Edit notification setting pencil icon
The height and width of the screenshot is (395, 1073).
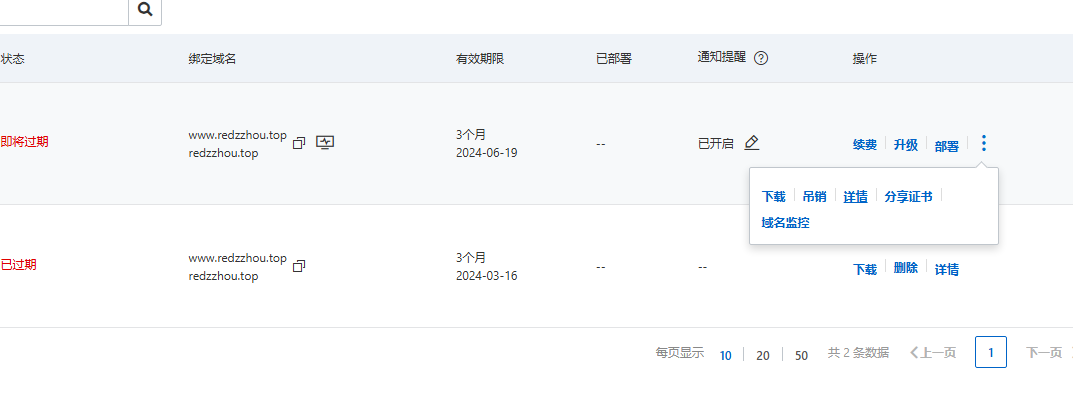coord(751,142)
